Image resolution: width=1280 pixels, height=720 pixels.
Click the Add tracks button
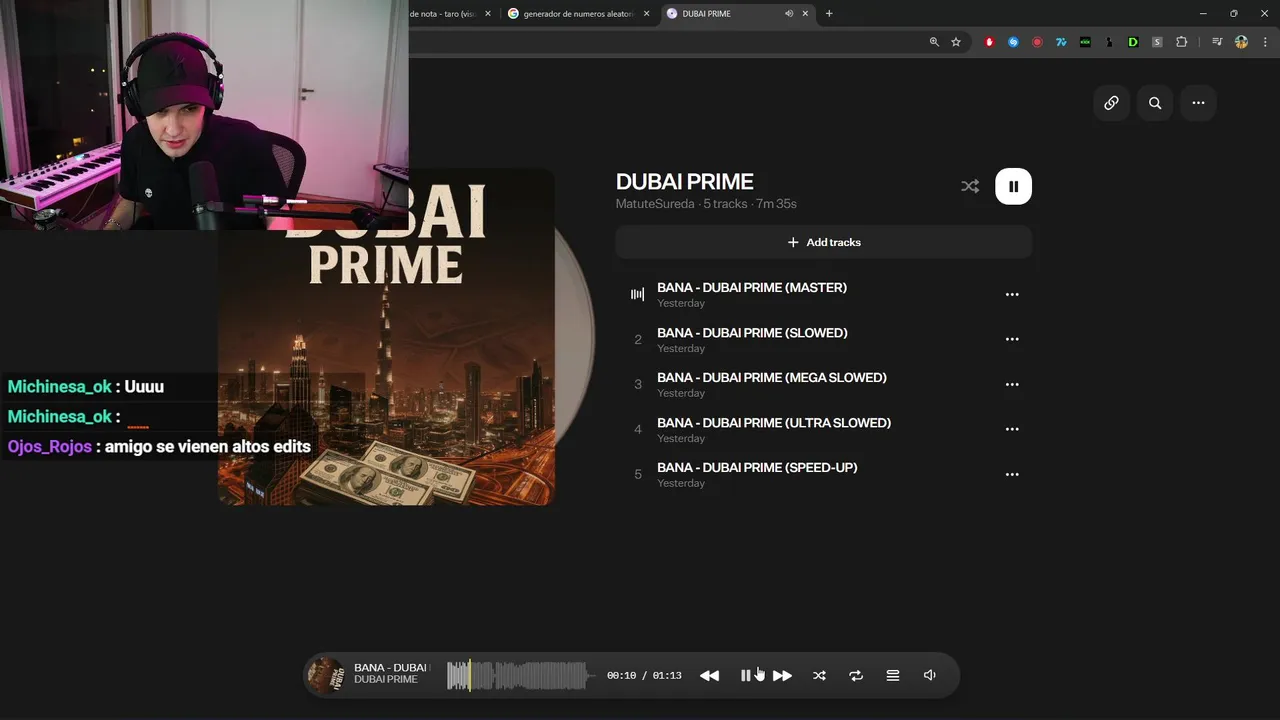[823, 242]
